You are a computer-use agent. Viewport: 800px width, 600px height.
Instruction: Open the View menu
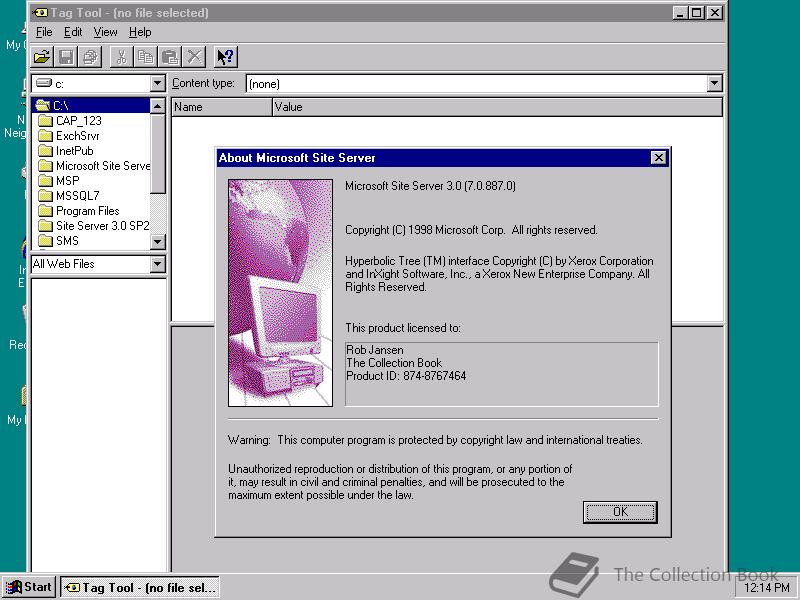105,32
